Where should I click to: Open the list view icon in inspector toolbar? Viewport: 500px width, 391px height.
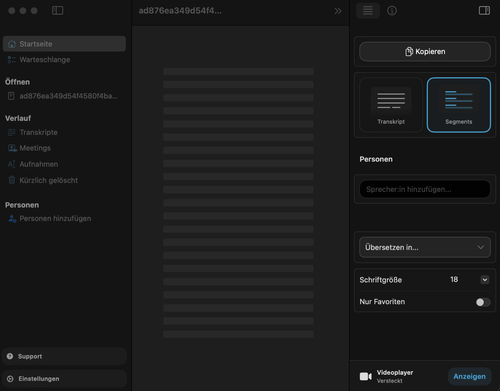368,11
